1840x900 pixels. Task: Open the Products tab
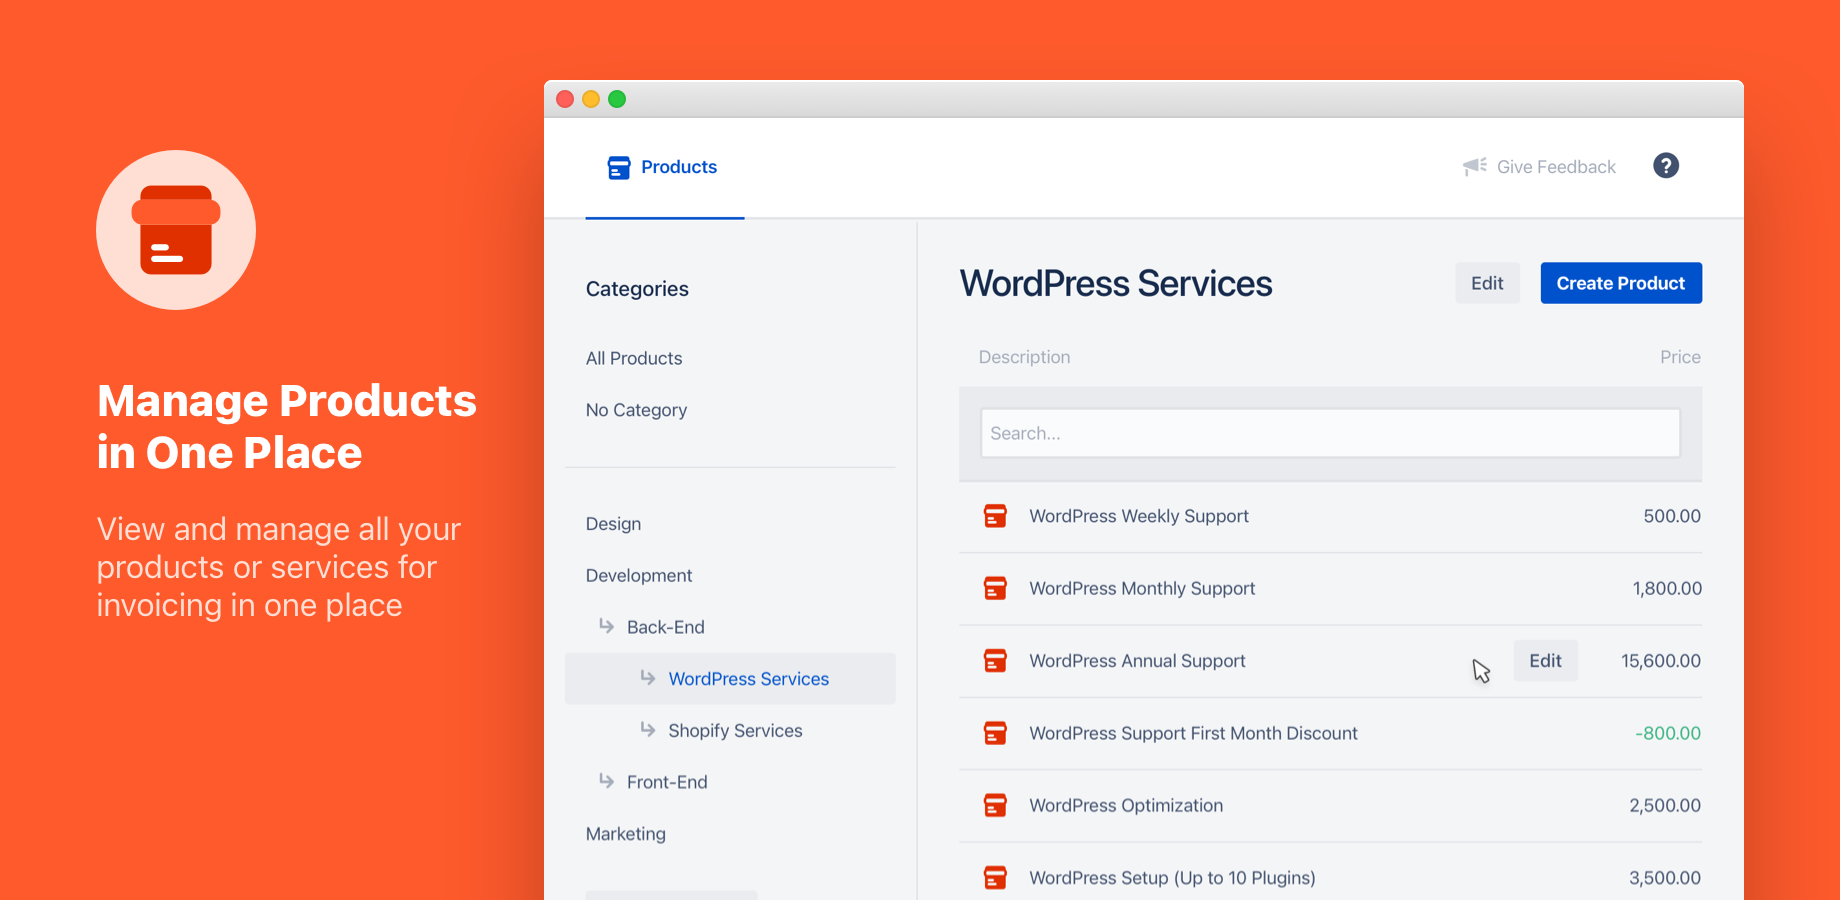(x=664, y=167)
